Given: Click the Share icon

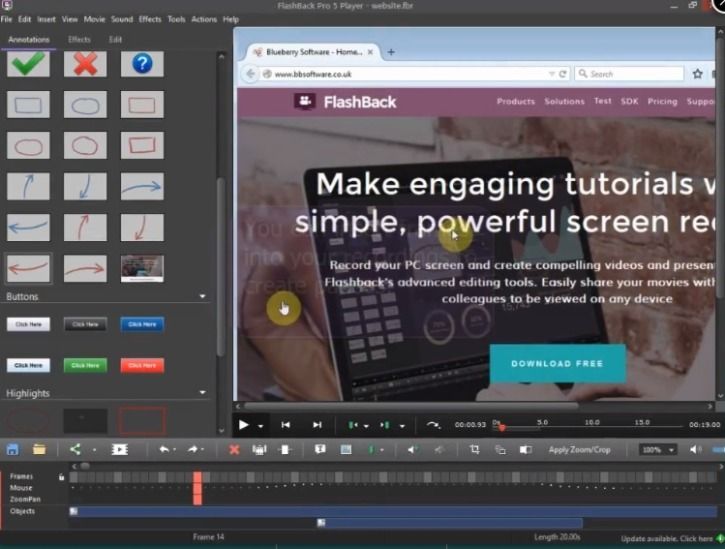Looking at the screenshot, I should 75,450.
